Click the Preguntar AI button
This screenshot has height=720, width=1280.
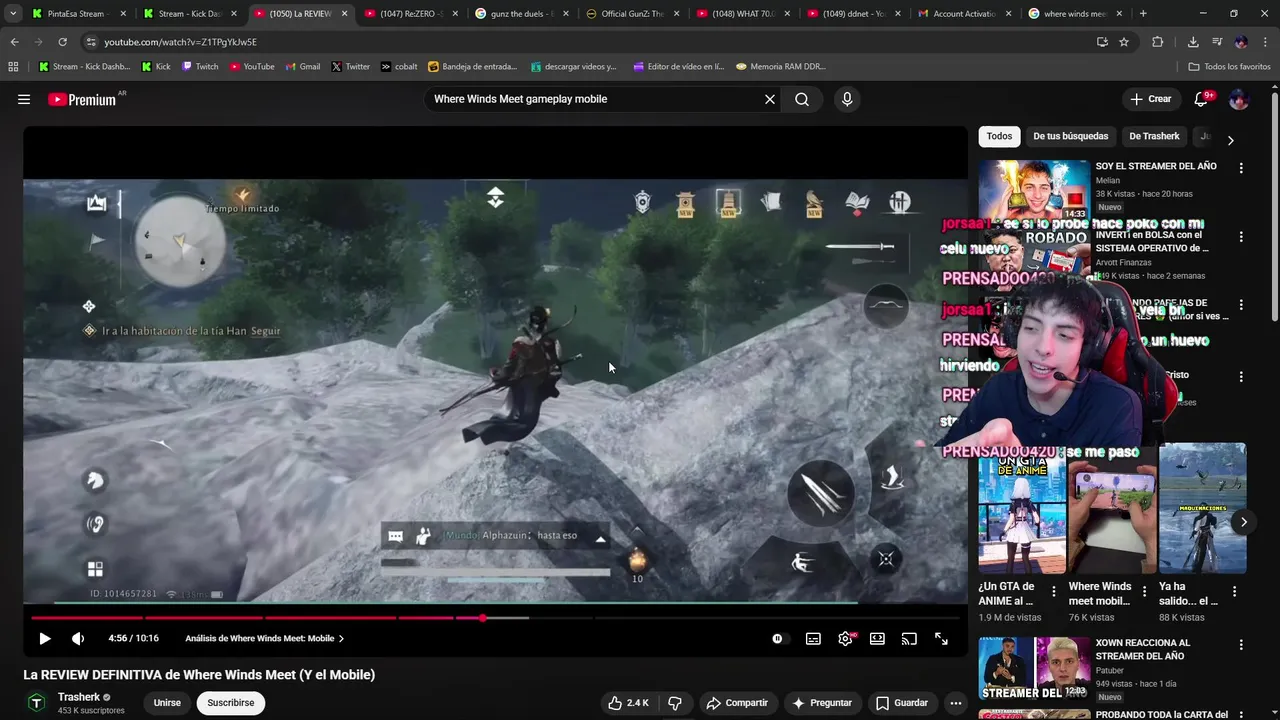pyautogui.click(x=822, y=703)
